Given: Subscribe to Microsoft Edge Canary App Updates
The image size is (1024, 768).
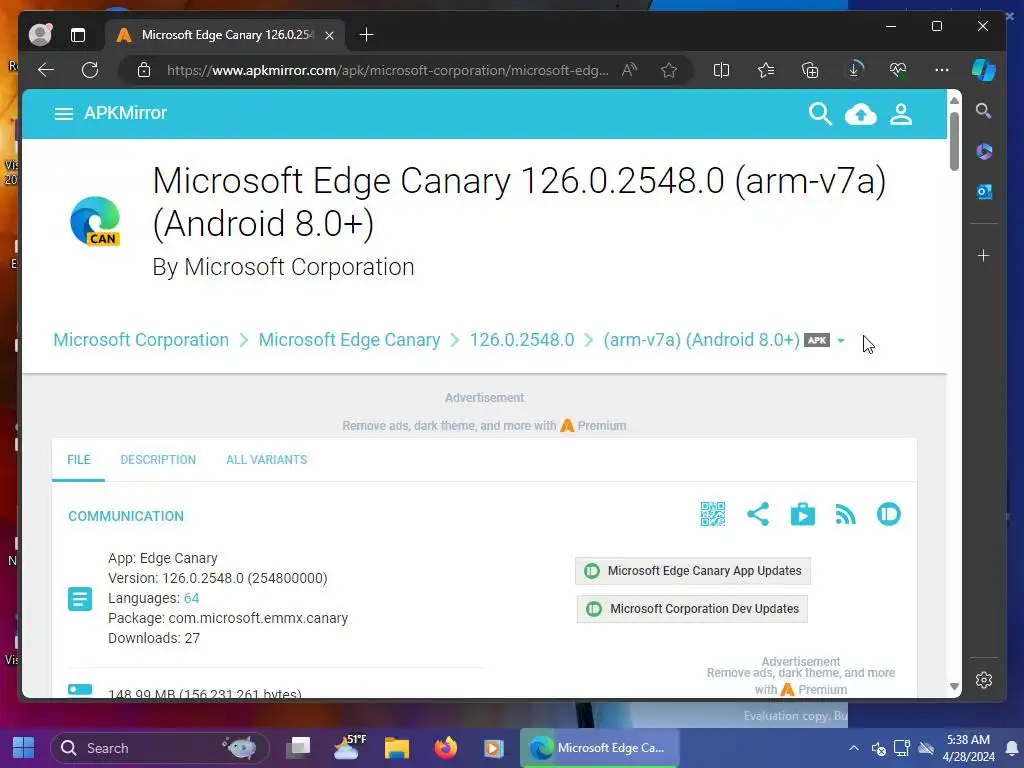Looking at the screenshot, I should tap(693, 571).
